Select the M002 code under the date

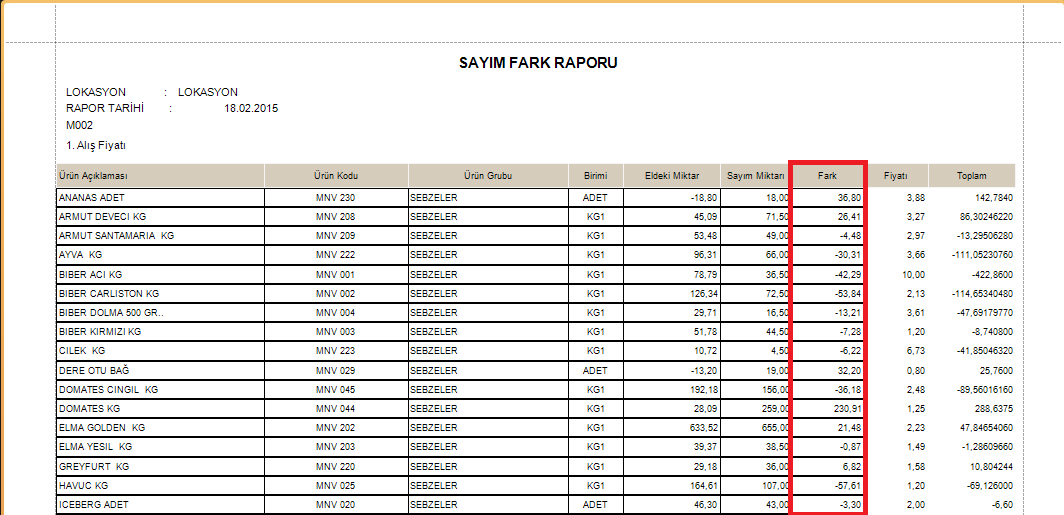click(79, 126)
